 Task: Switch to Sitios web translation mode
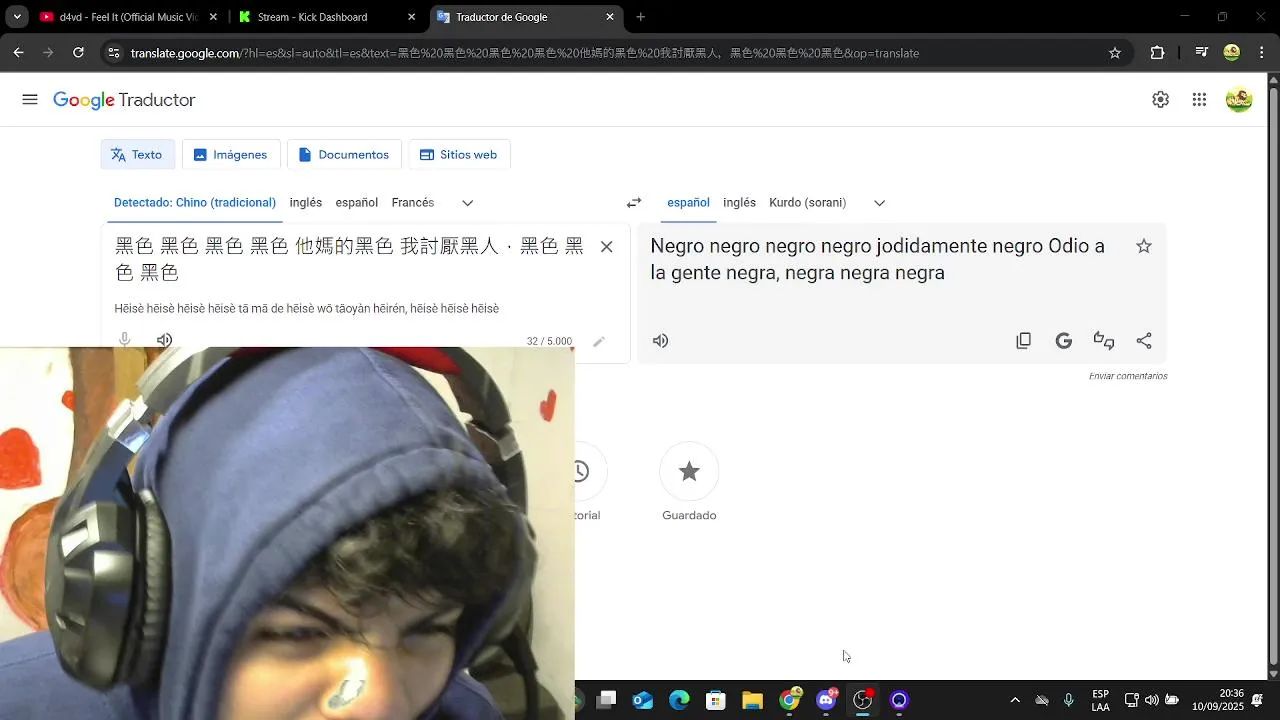(x=459, y=155)
